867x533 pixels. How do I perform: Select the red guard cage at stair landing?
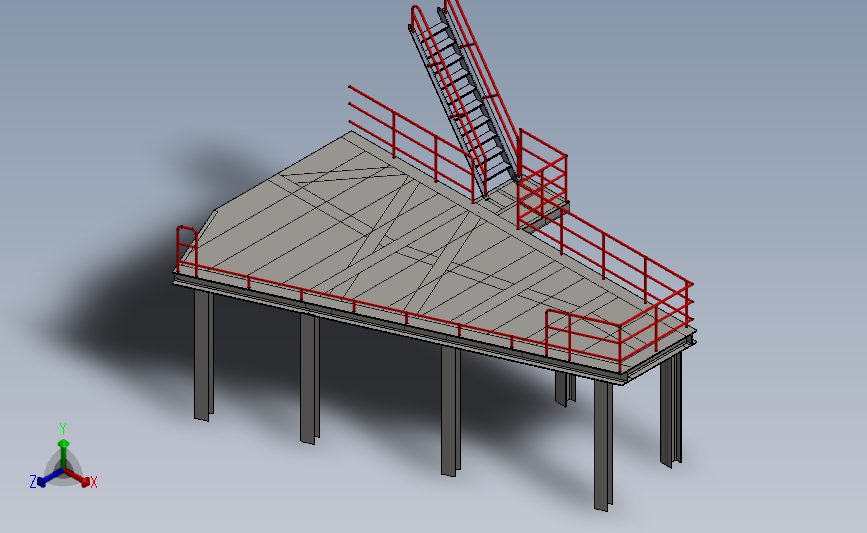(x=542, y=180)
